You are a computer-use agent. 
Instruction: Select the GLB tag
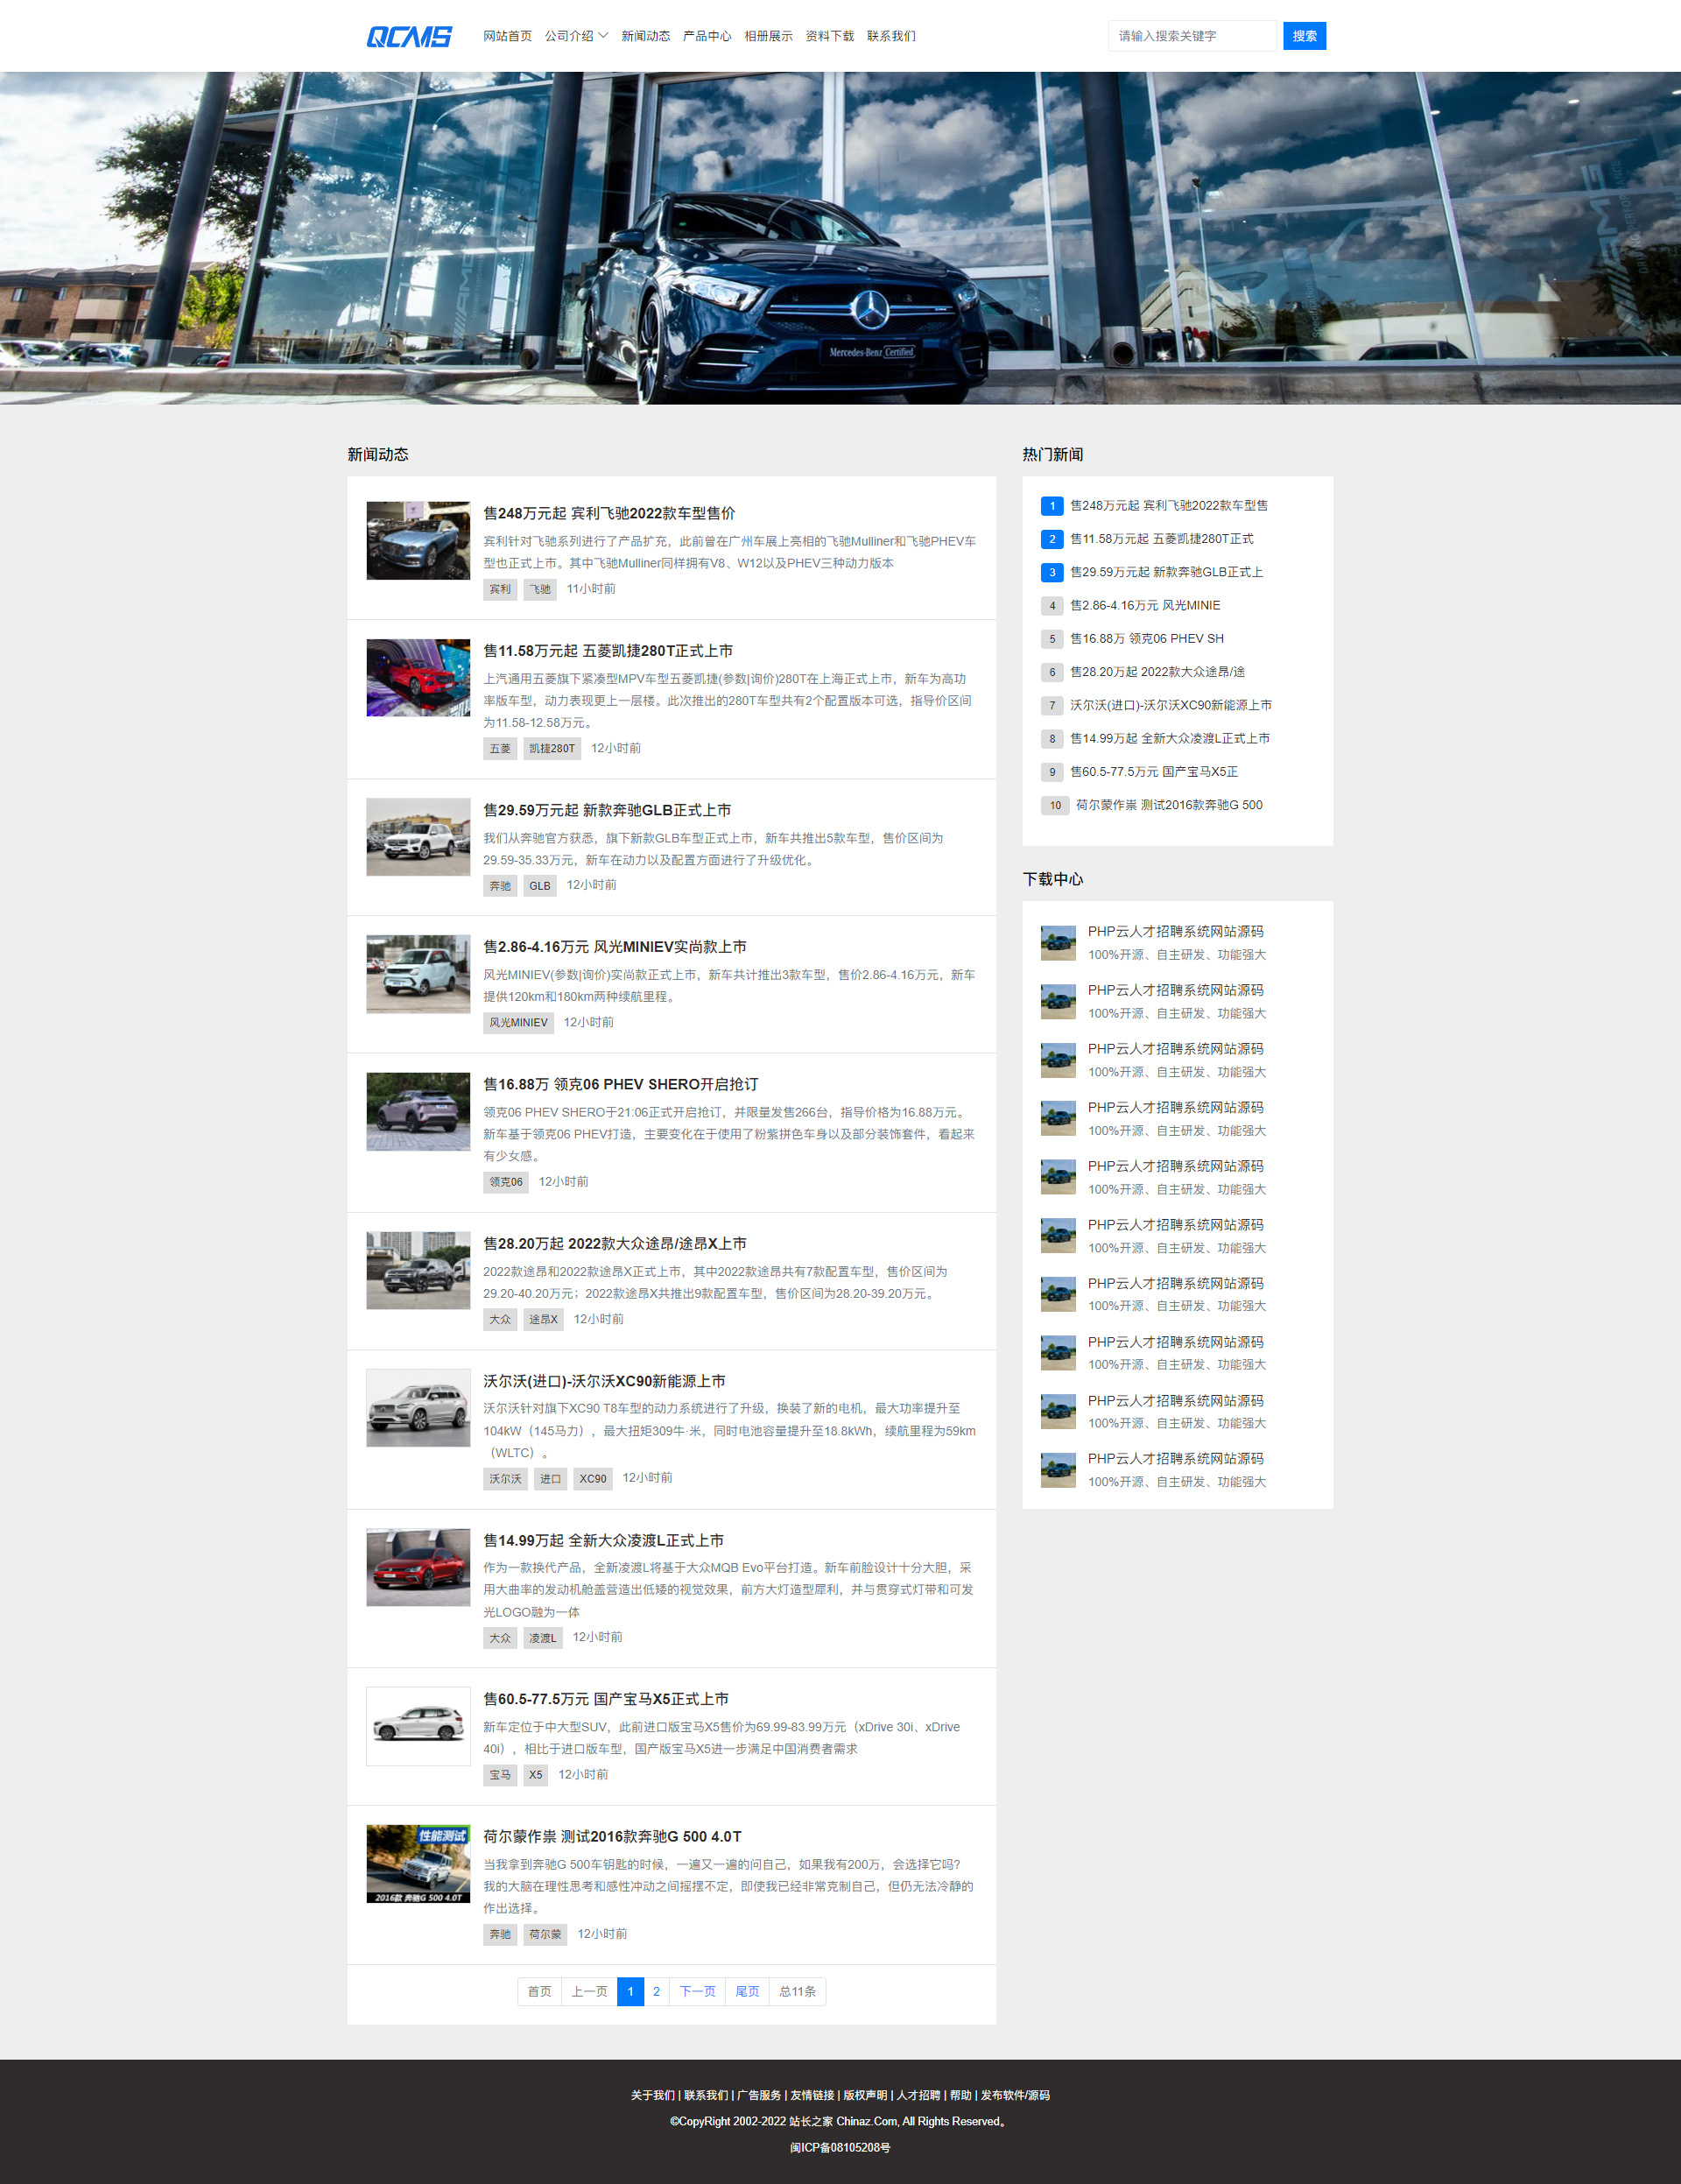(x=540, y=885)
